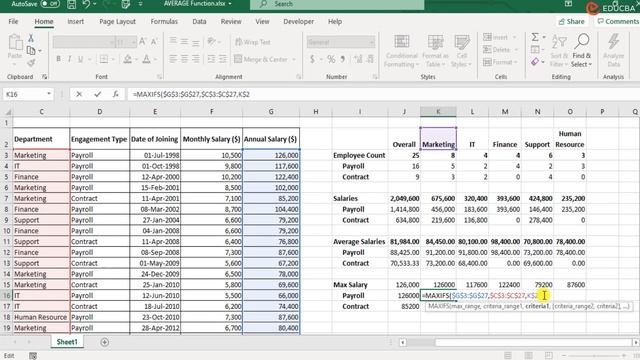Open the Developer tab
640x360 pixels.
[x=299, y=22]
